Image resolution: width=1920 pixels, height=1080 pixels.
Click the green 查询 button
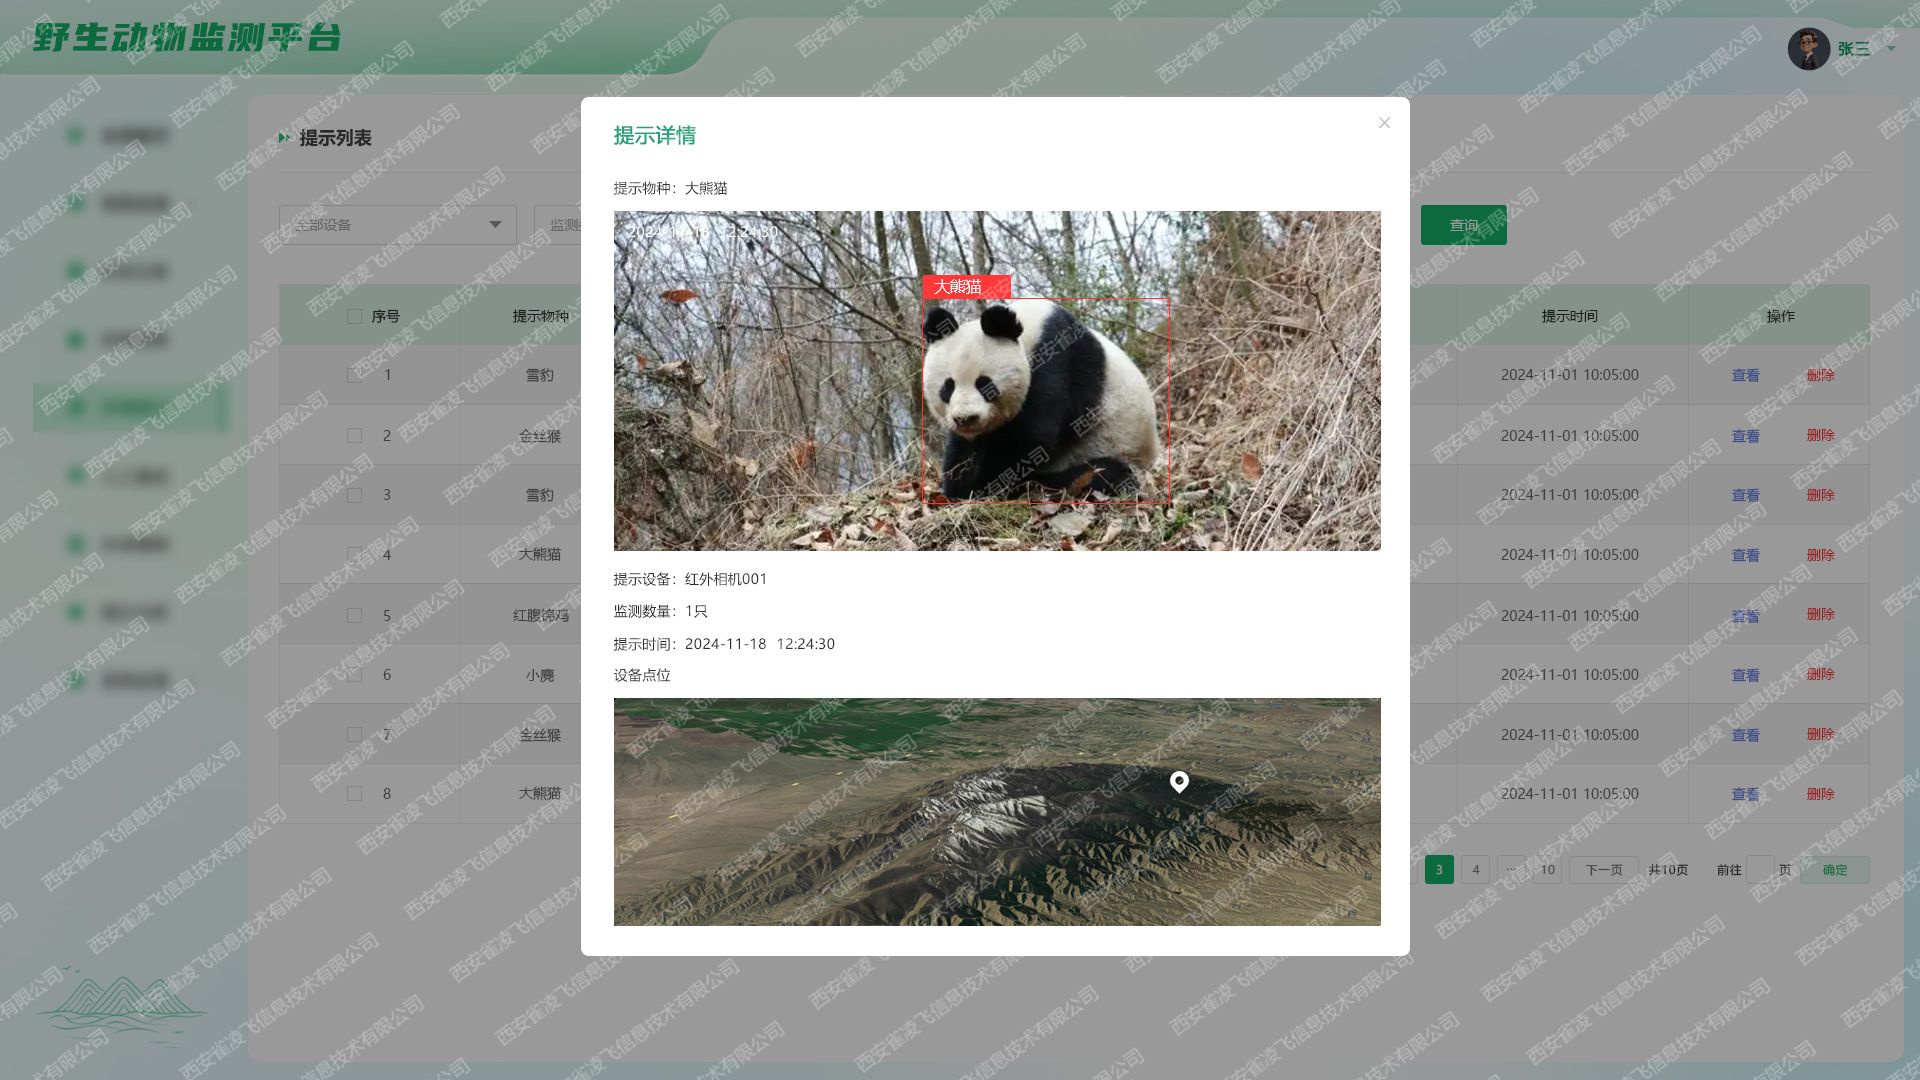pyautogui.click(x=1463, y=225)
